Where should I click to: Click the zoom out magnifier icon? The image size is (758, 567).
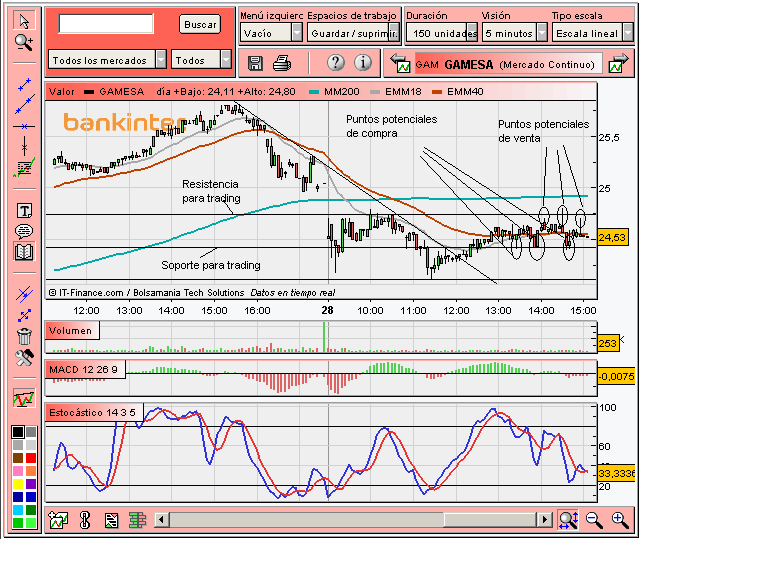594,520
